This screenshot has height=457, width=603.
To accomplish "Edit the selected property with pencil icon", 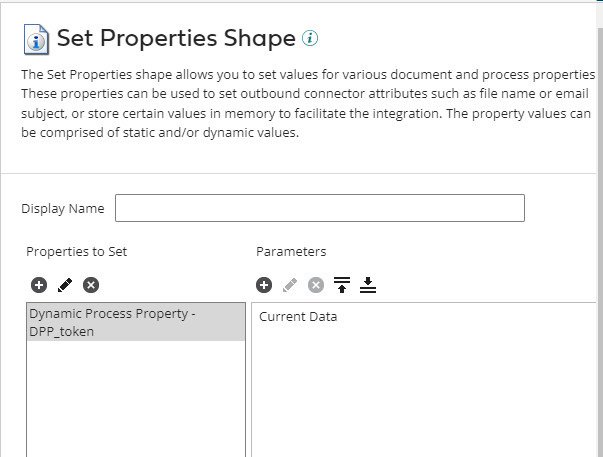I will point(65,285).
